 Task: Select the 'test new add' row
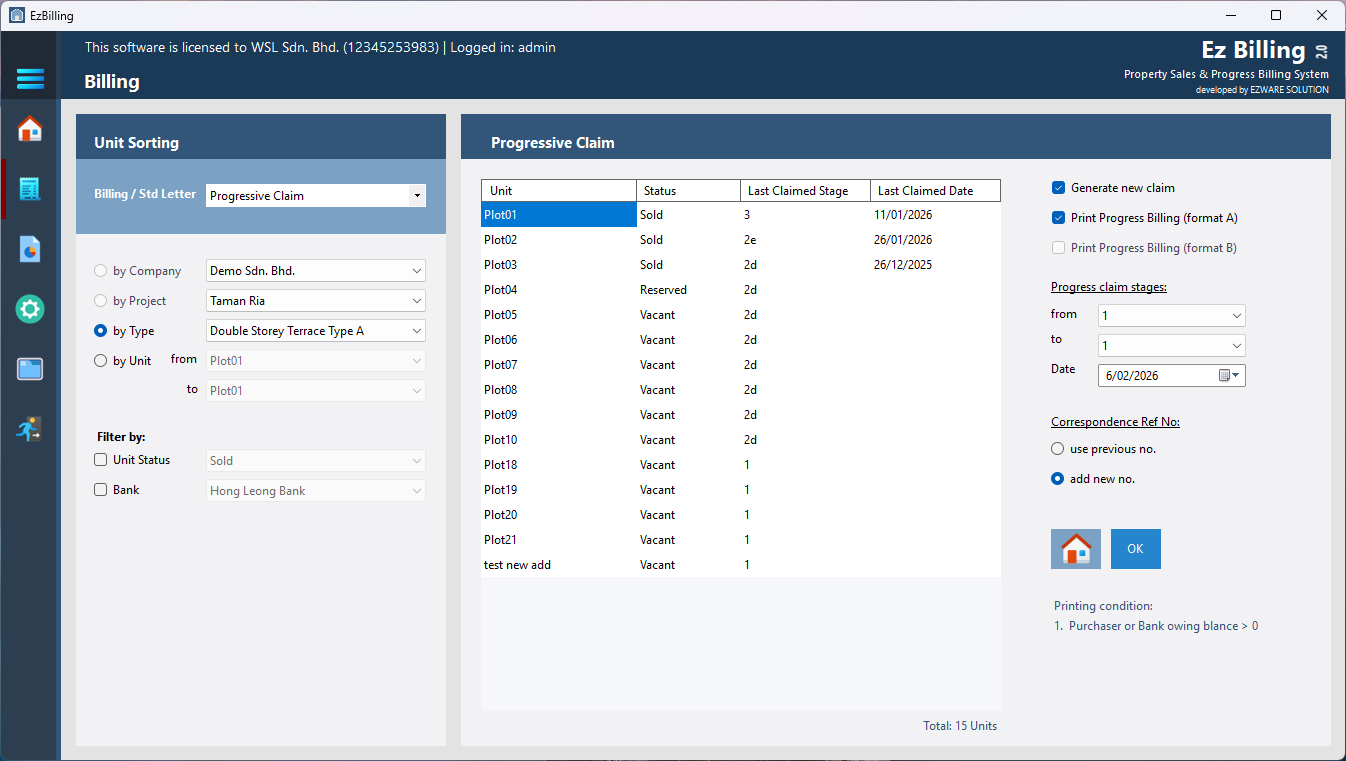(x=741, y=565)
